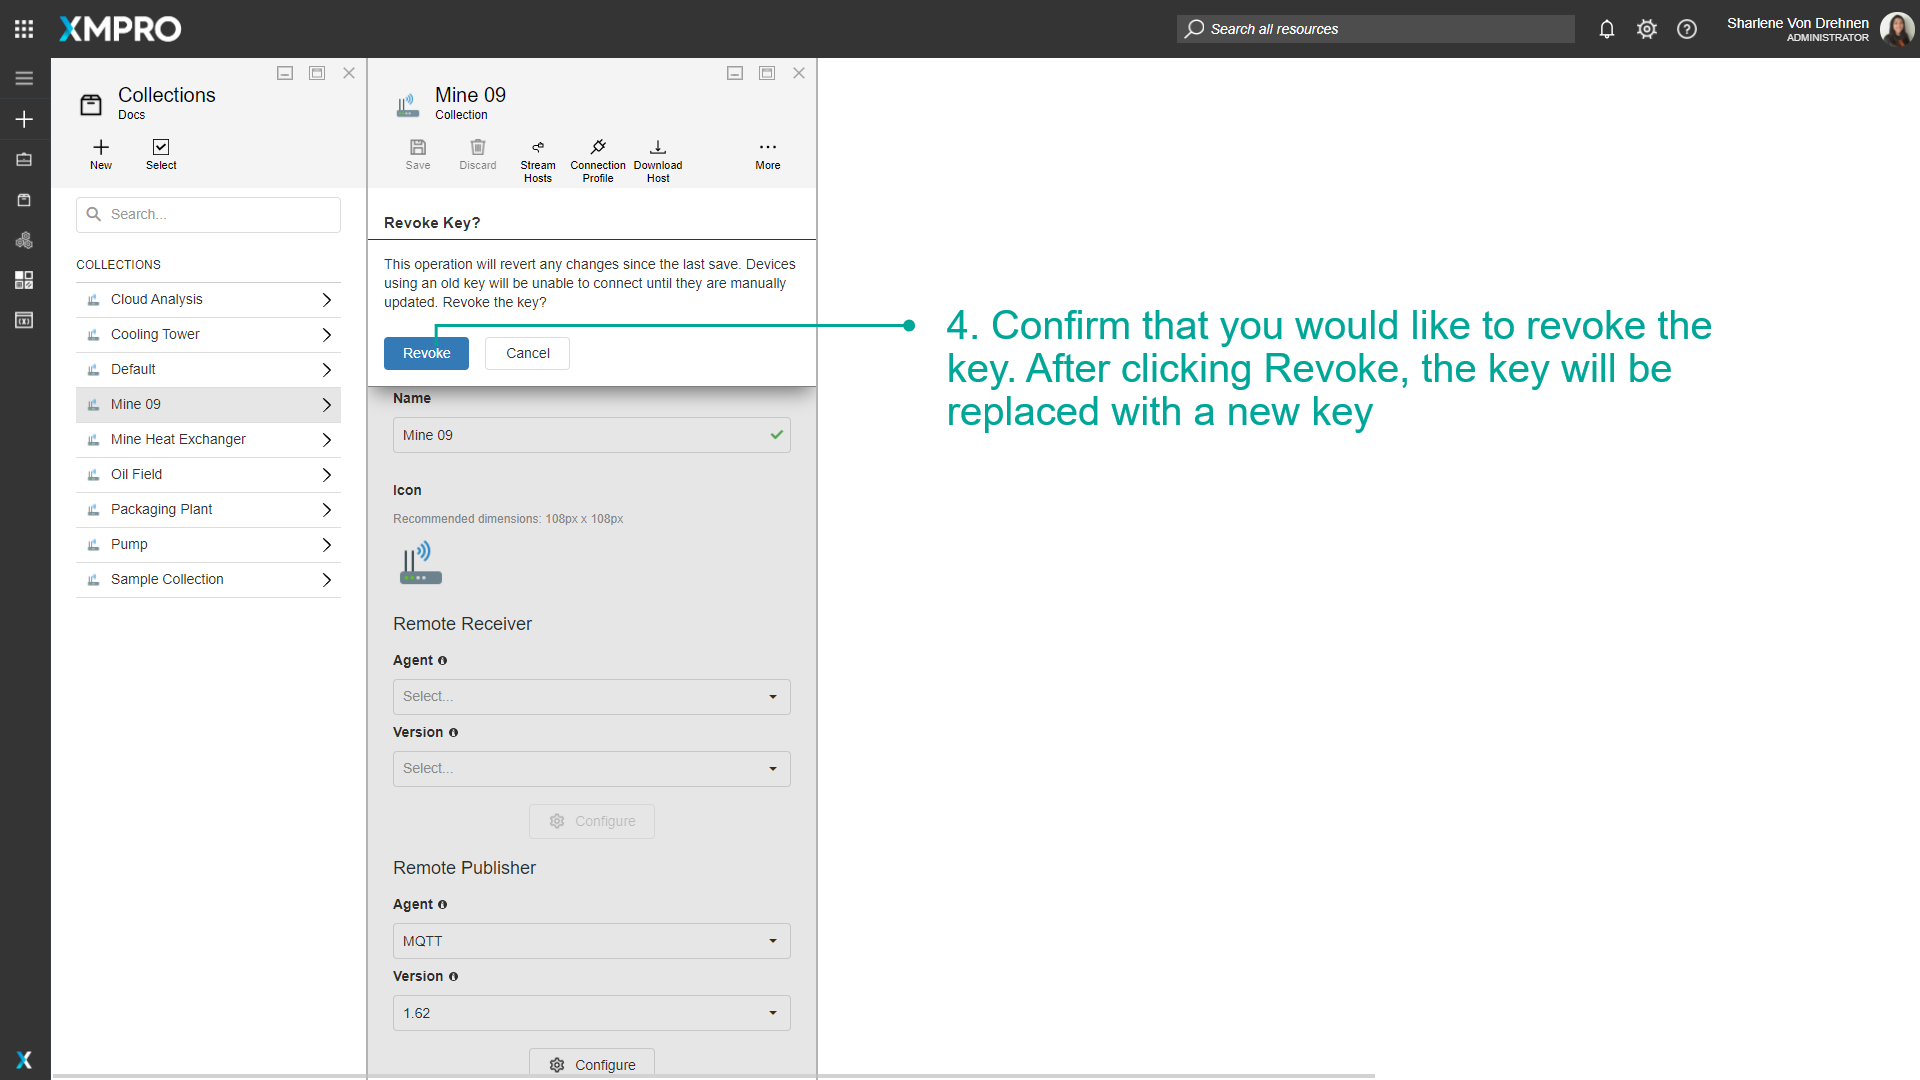The image size is (1920, 1080).
Task: Open the Remote Publisher Agent MQTT dropdown
Action: [x=591, y=940]
